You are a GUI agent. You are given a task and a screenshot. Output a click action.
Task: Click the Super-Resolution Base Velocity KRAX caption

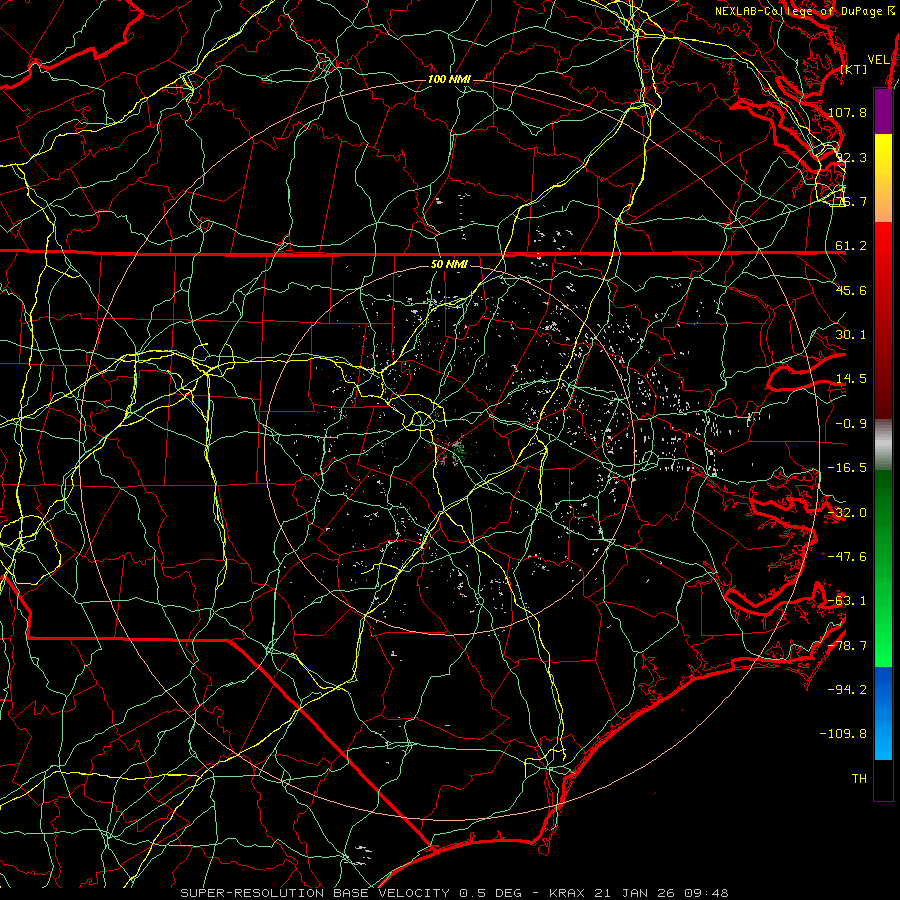pyautogui.click(x=455, y=893)
